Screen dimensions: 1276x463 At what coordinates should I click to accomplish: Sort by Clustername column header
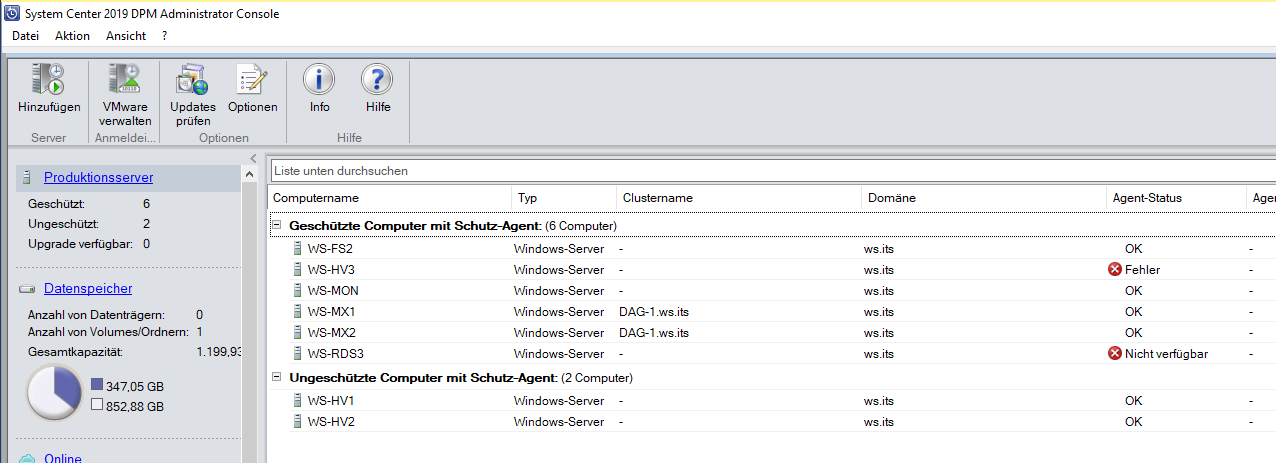point(739,198)
